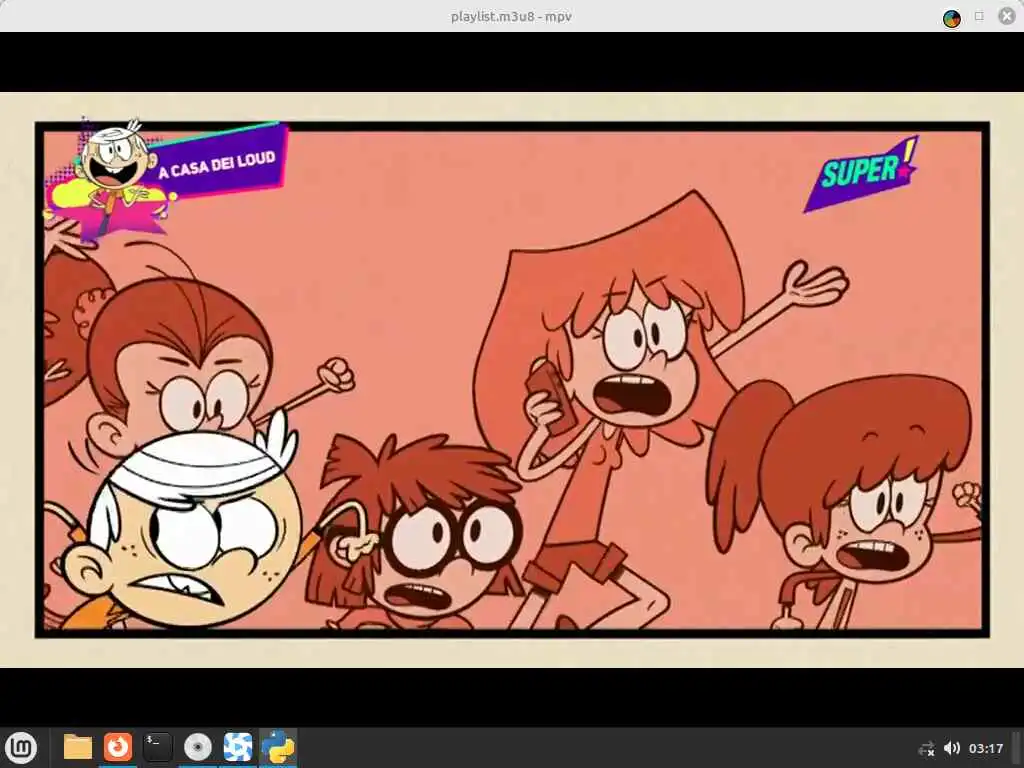Click the mpv video playback area
Screen dimensions: 1024x768
click(x=512, y=379)
